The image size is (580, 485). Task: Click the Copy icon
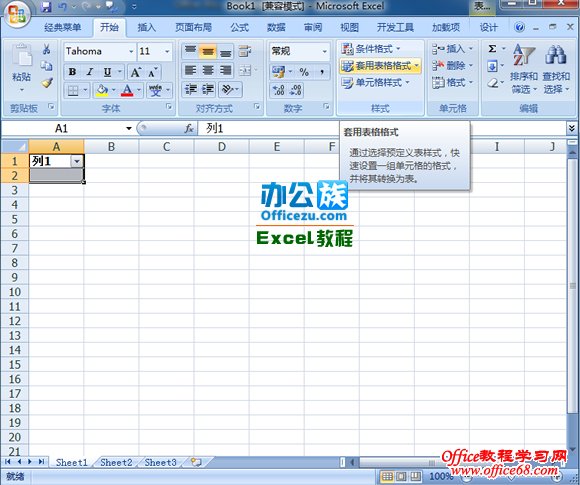(46, 66)
